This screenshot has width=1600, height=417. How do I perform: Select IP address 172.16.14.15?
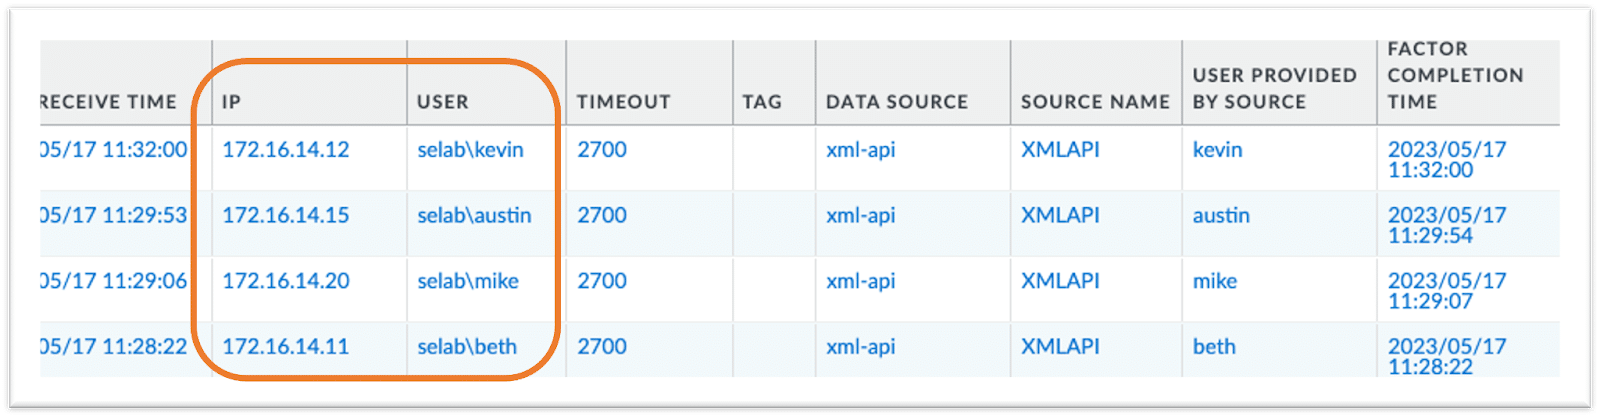click(x=285, y=215)
